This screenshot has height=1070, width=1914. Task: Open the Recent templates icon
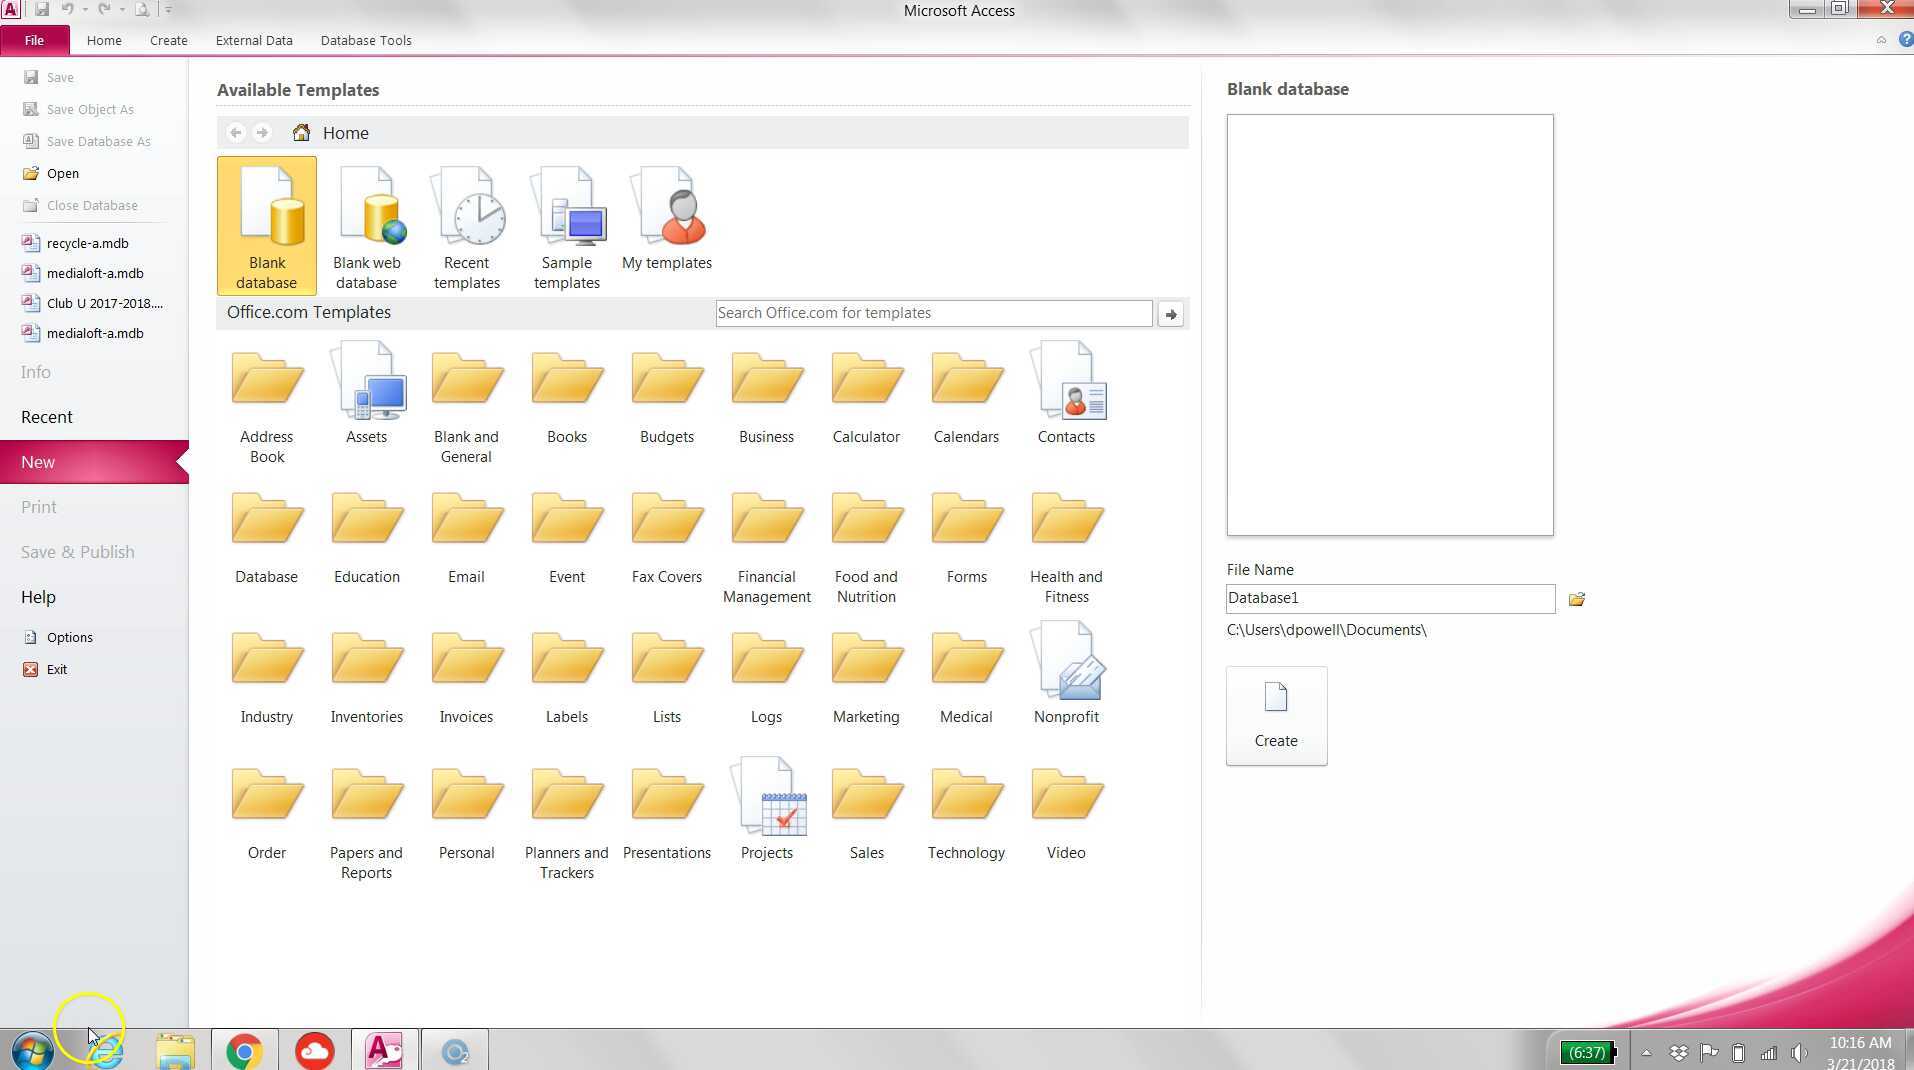click(466, 226)
